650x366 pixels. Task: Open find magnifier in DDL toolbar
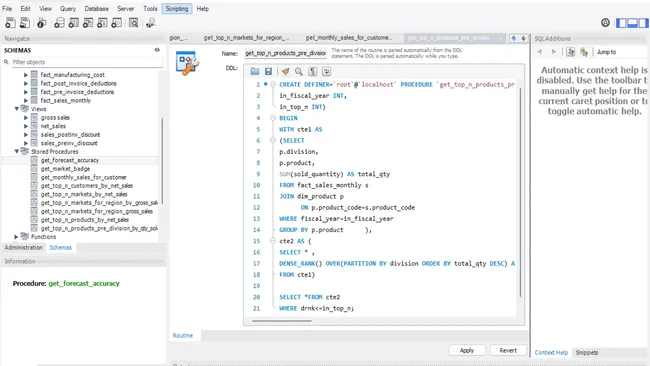[x=299, y=72]
